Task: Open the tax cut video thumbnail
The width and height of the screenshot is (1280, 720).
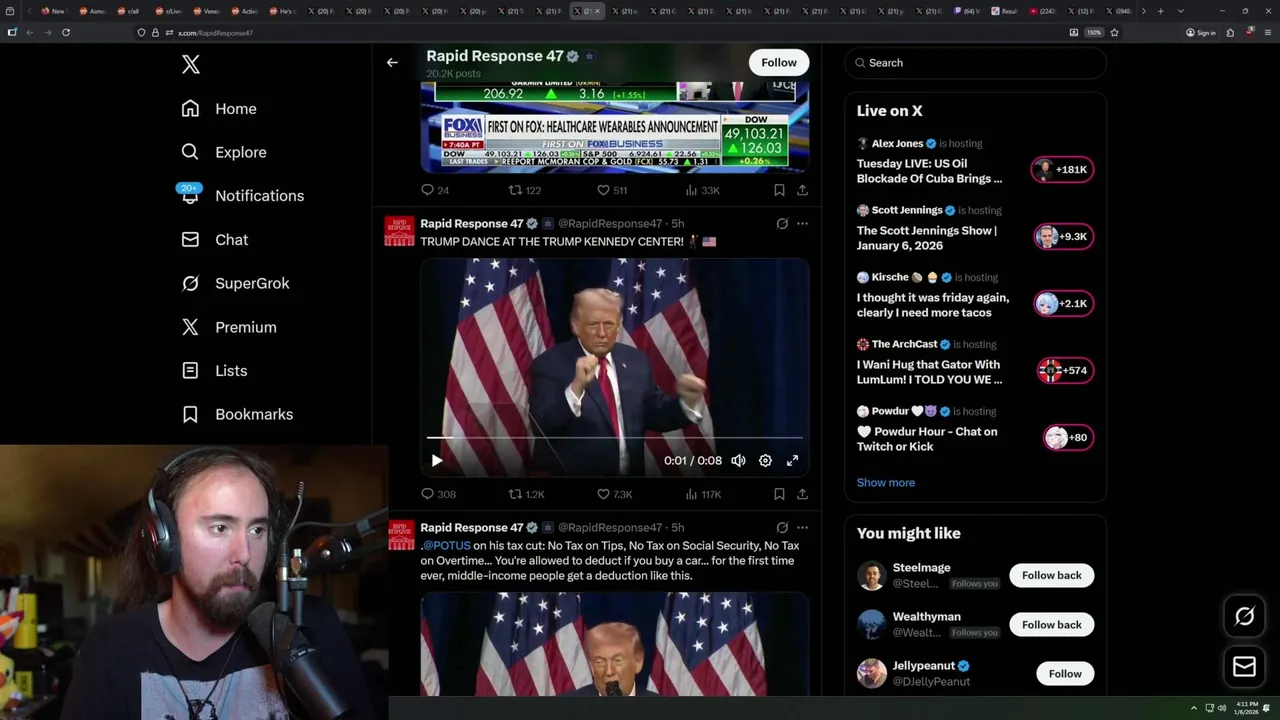Action: point(615,644)
